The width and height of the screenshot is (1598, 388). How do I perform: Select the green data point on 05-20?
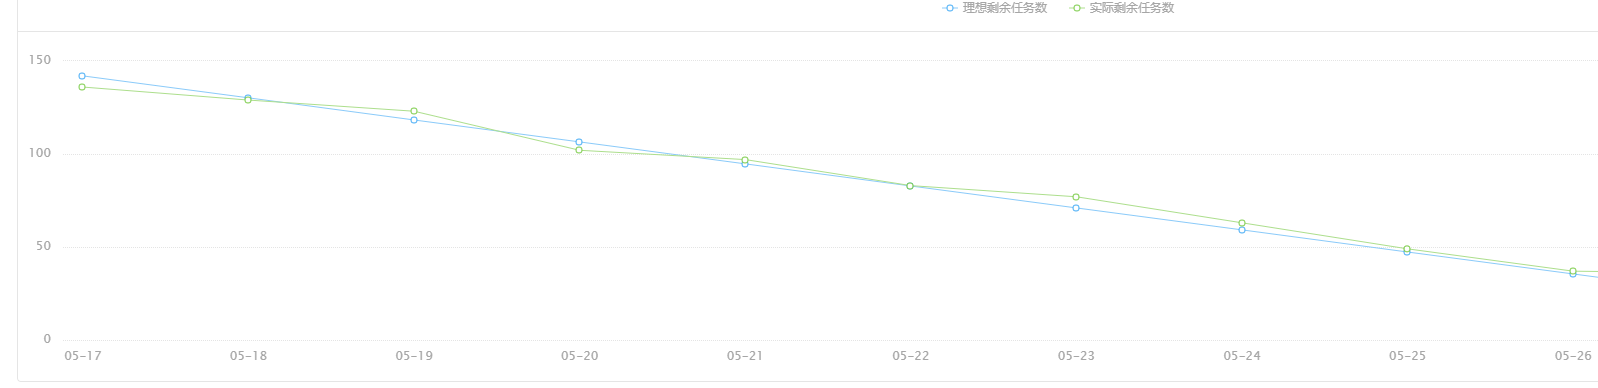[579, 150]
